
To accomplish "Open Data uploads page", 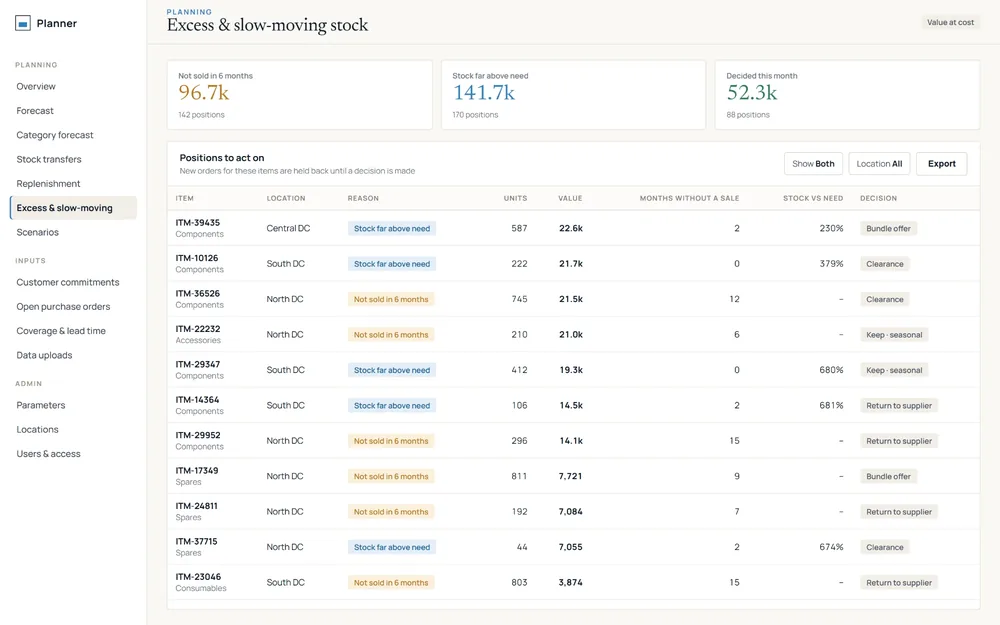I will click(x=45, y=355).
